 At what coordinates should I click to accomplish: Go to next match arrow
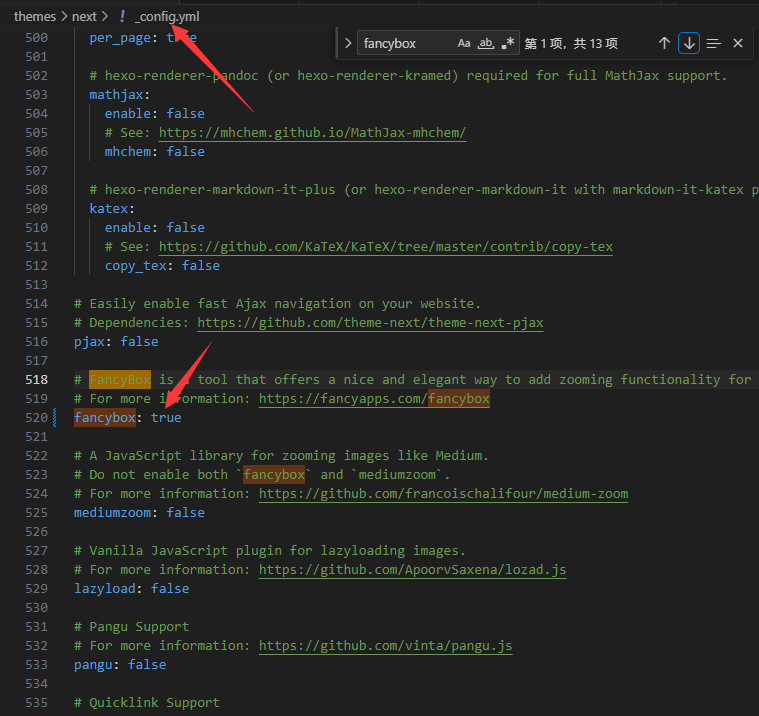[689, 44]
